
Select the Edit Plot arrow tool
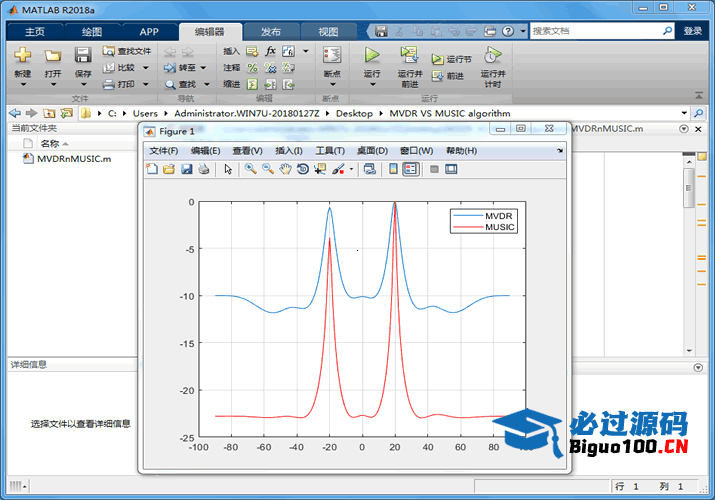(x=228, y=169)
